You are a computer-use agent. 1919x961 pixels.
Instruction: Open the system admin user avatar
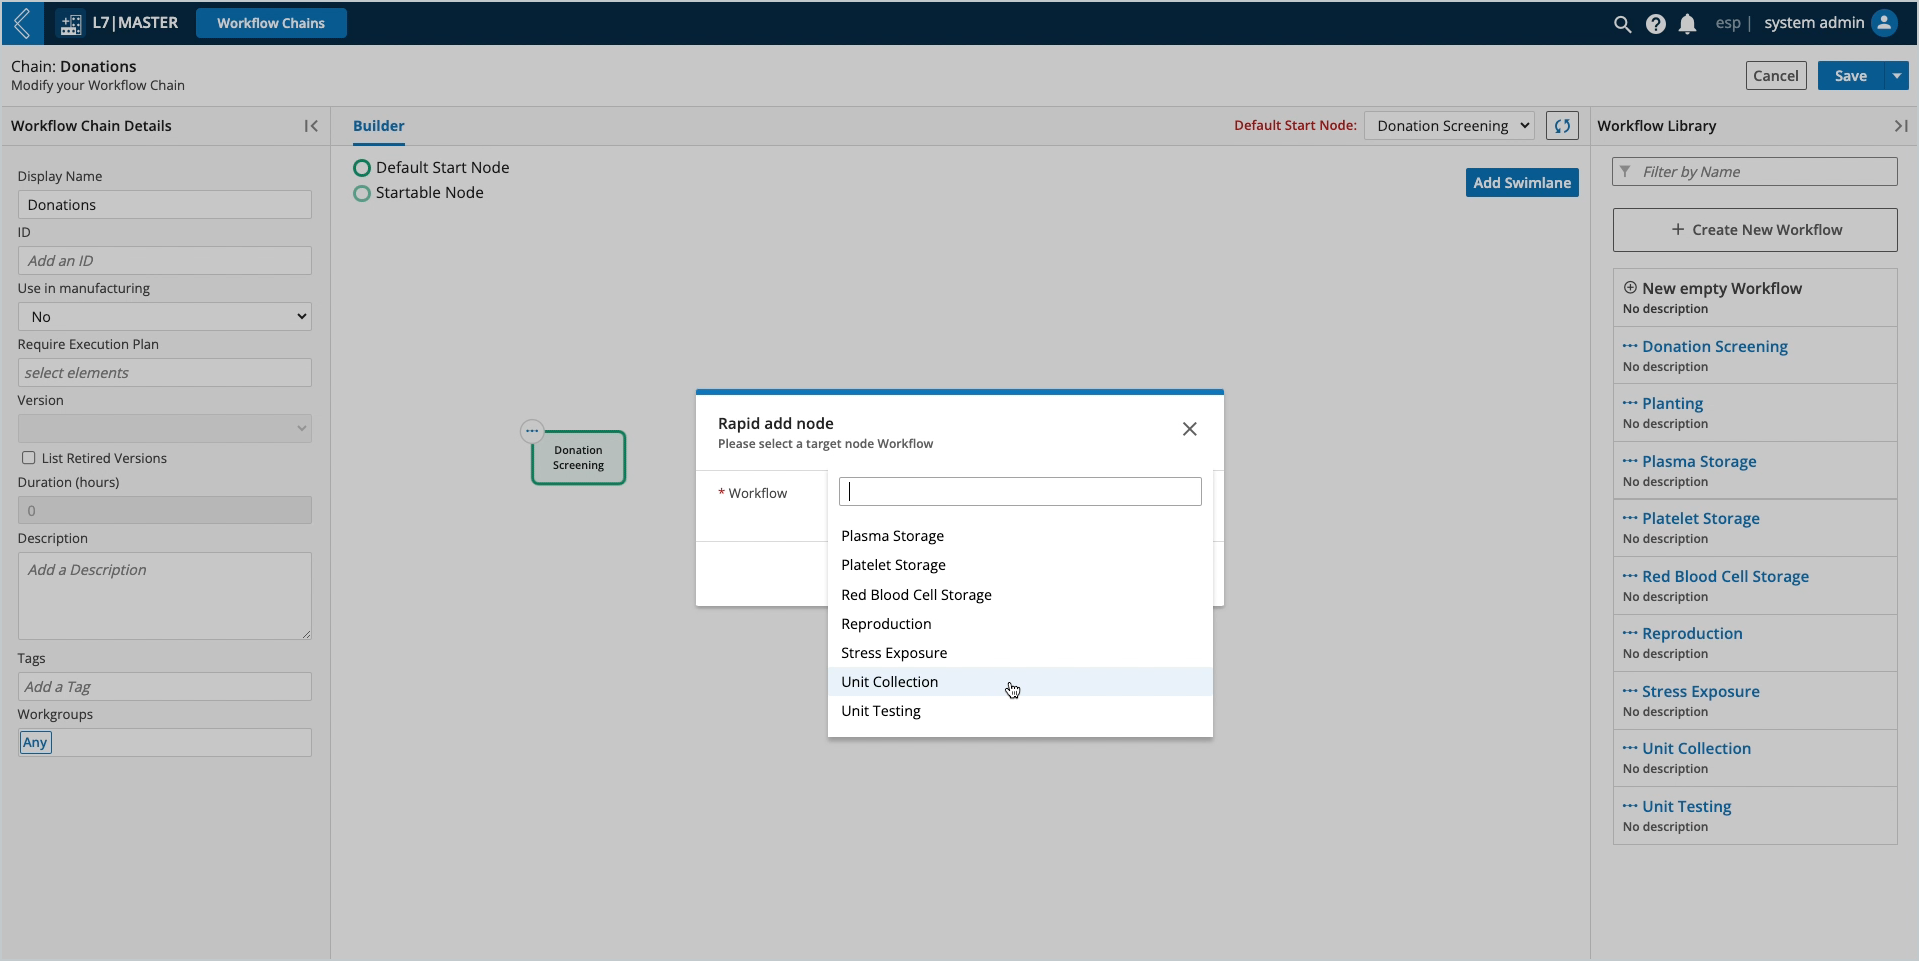click(x=1884, y=23)
